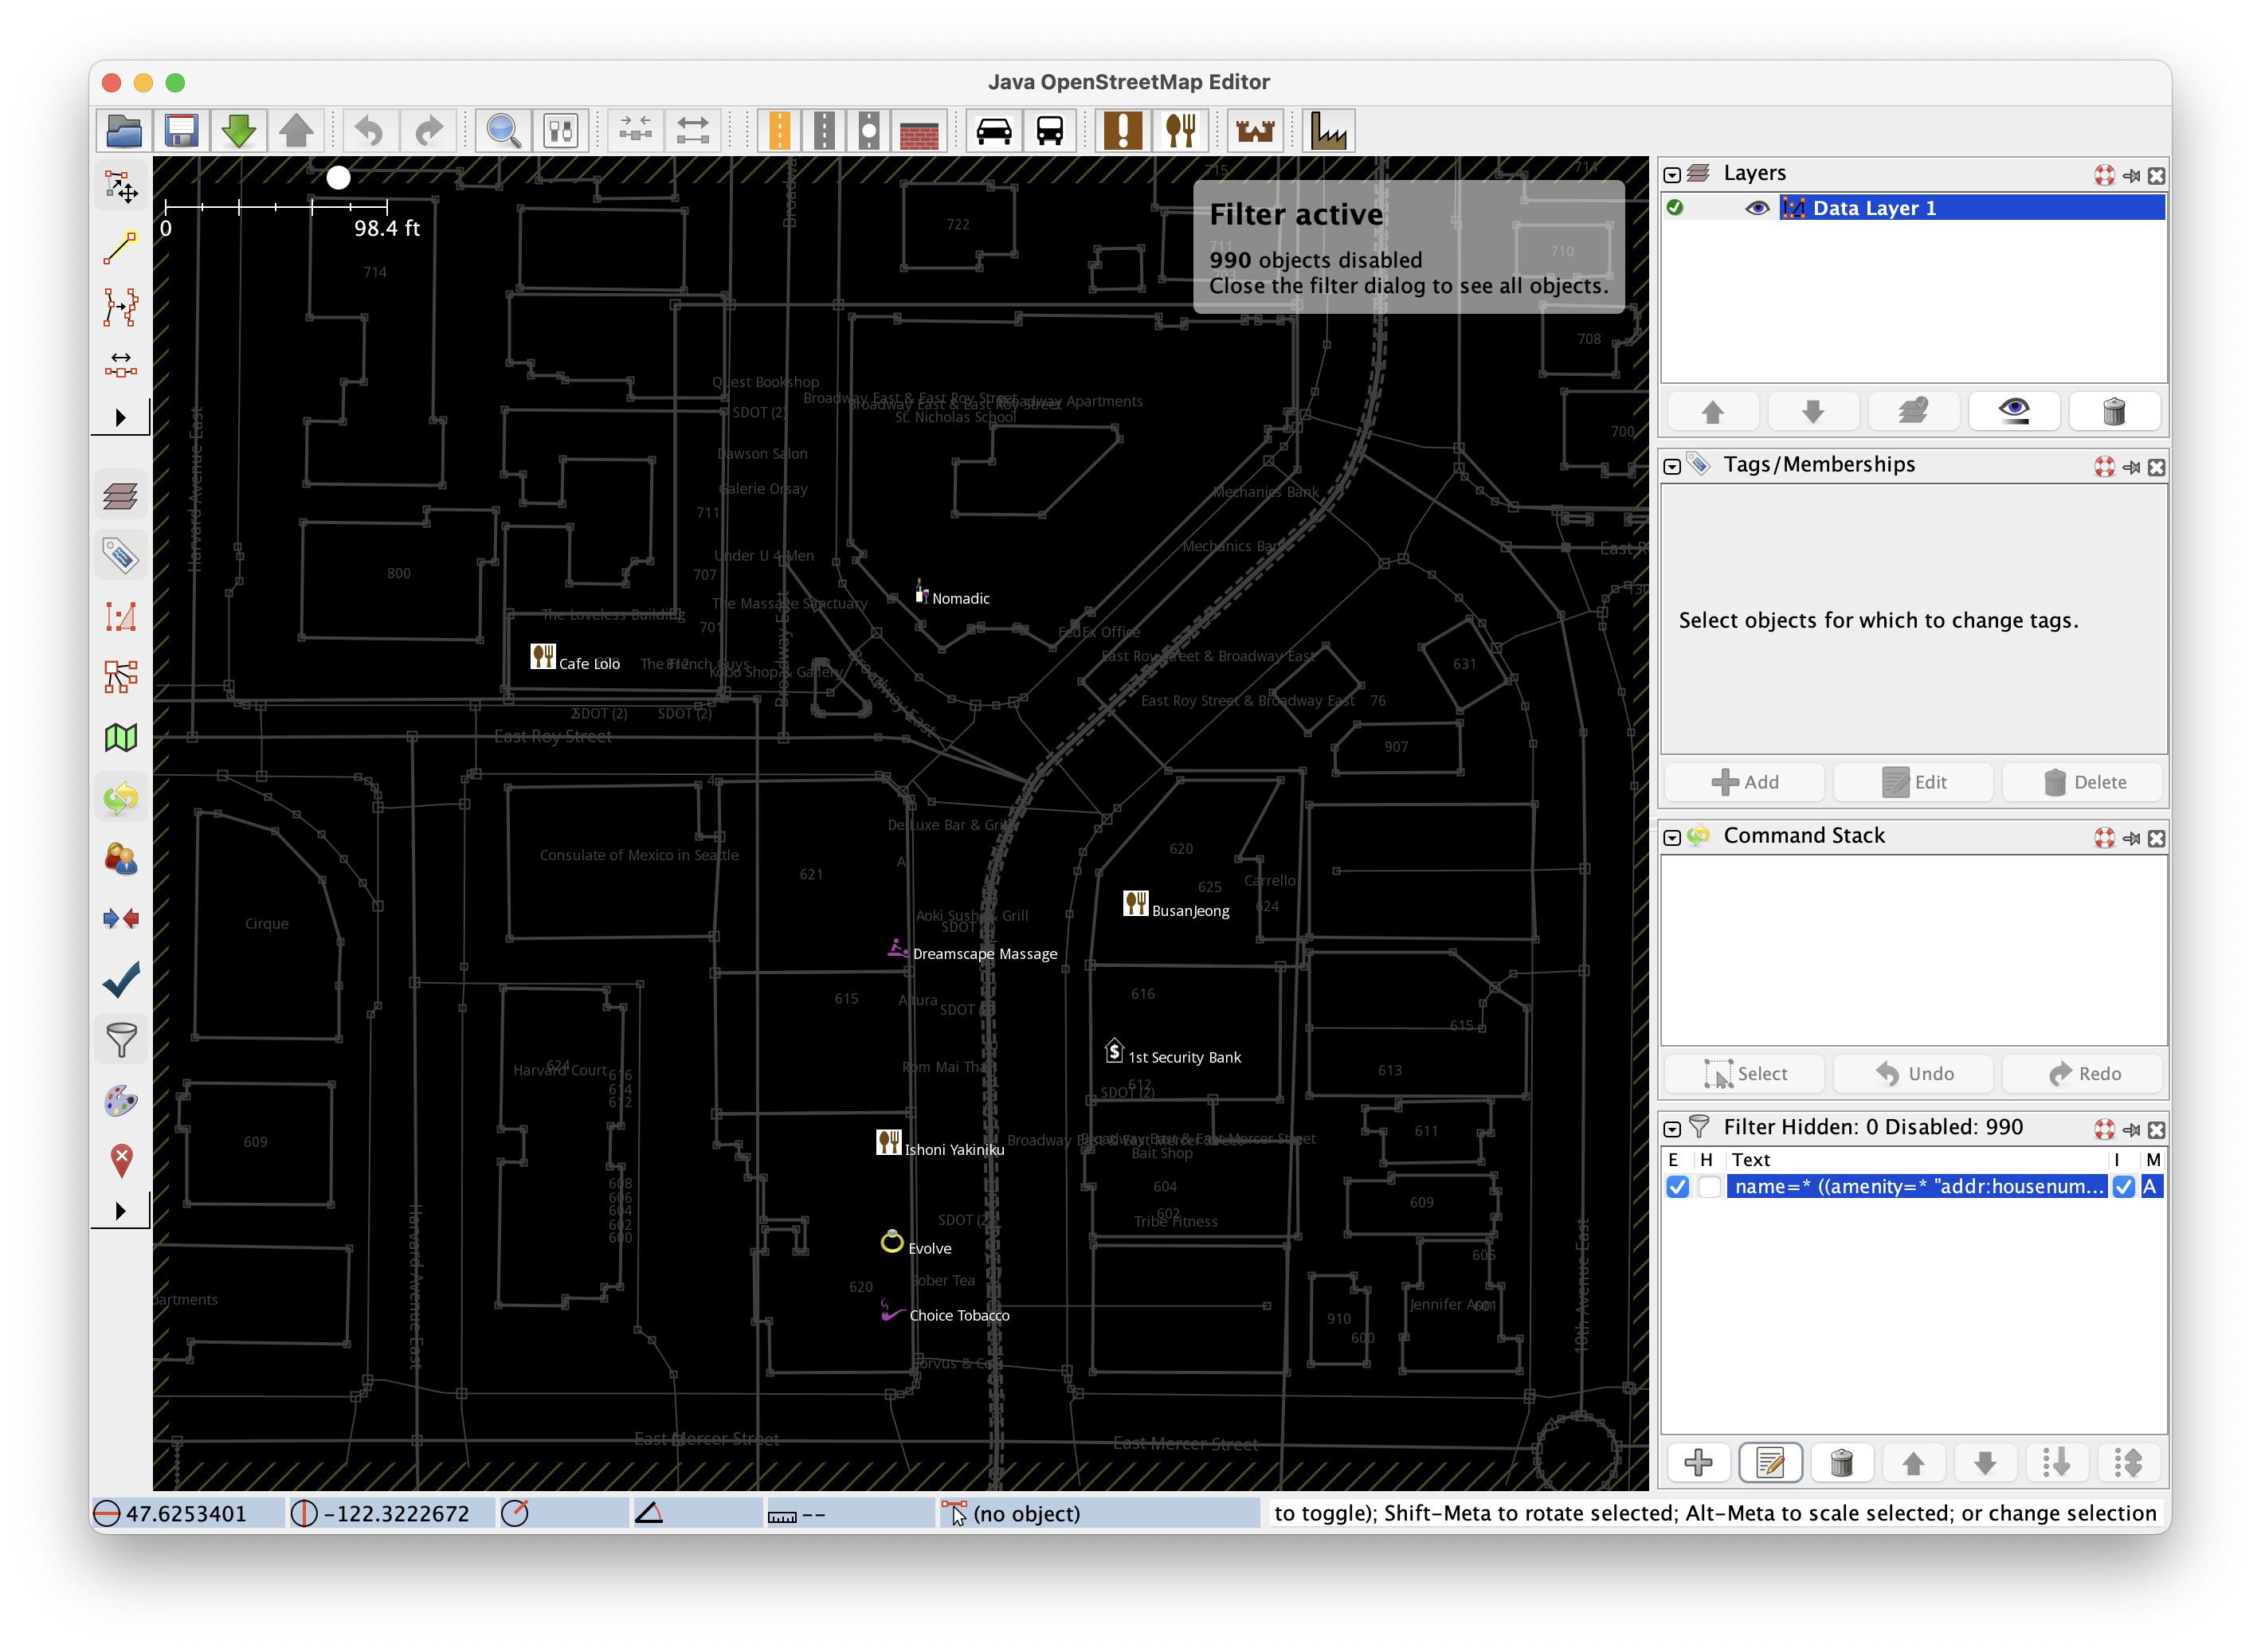Click the Nomadic map node
Image resolution: width=2261 pixels, height=1652 pixels.
pos(921,592)
